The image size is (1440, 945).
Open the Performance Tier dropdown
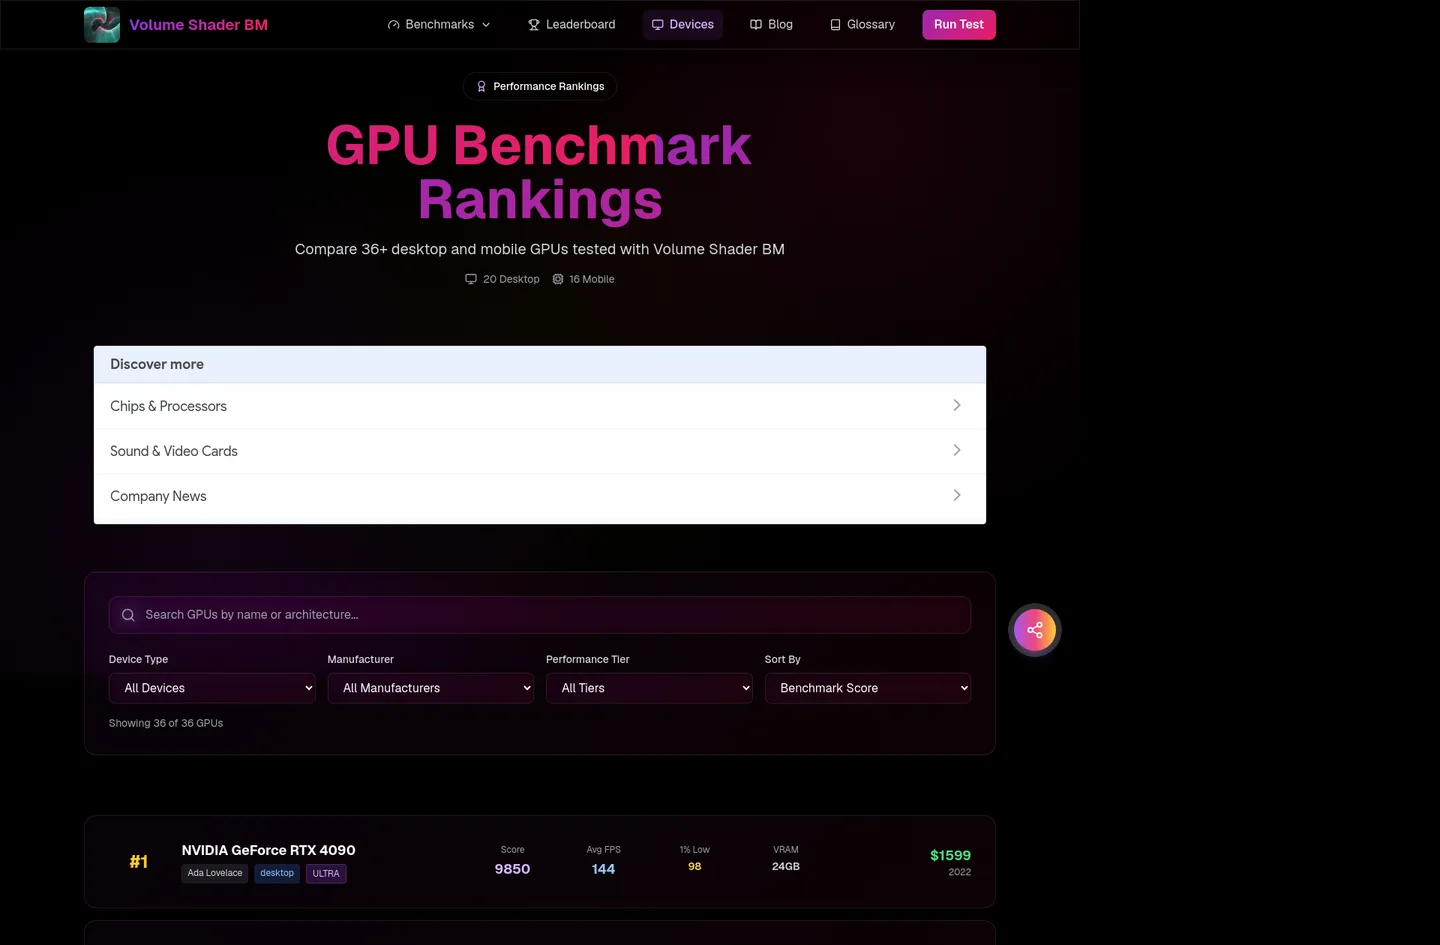pos(649,688)
